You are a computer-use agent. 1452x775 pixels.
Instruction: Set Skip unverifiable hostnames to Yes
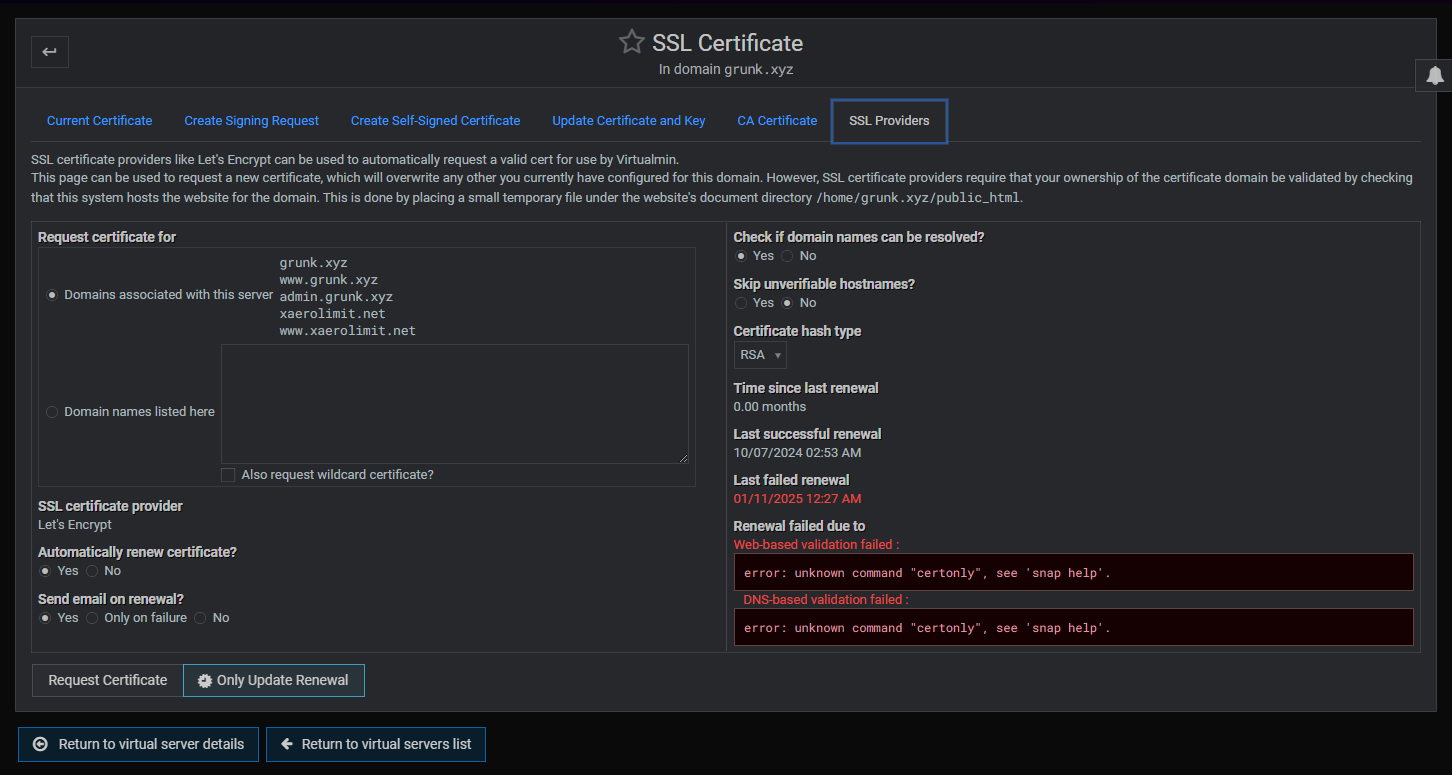click(741, 303)
